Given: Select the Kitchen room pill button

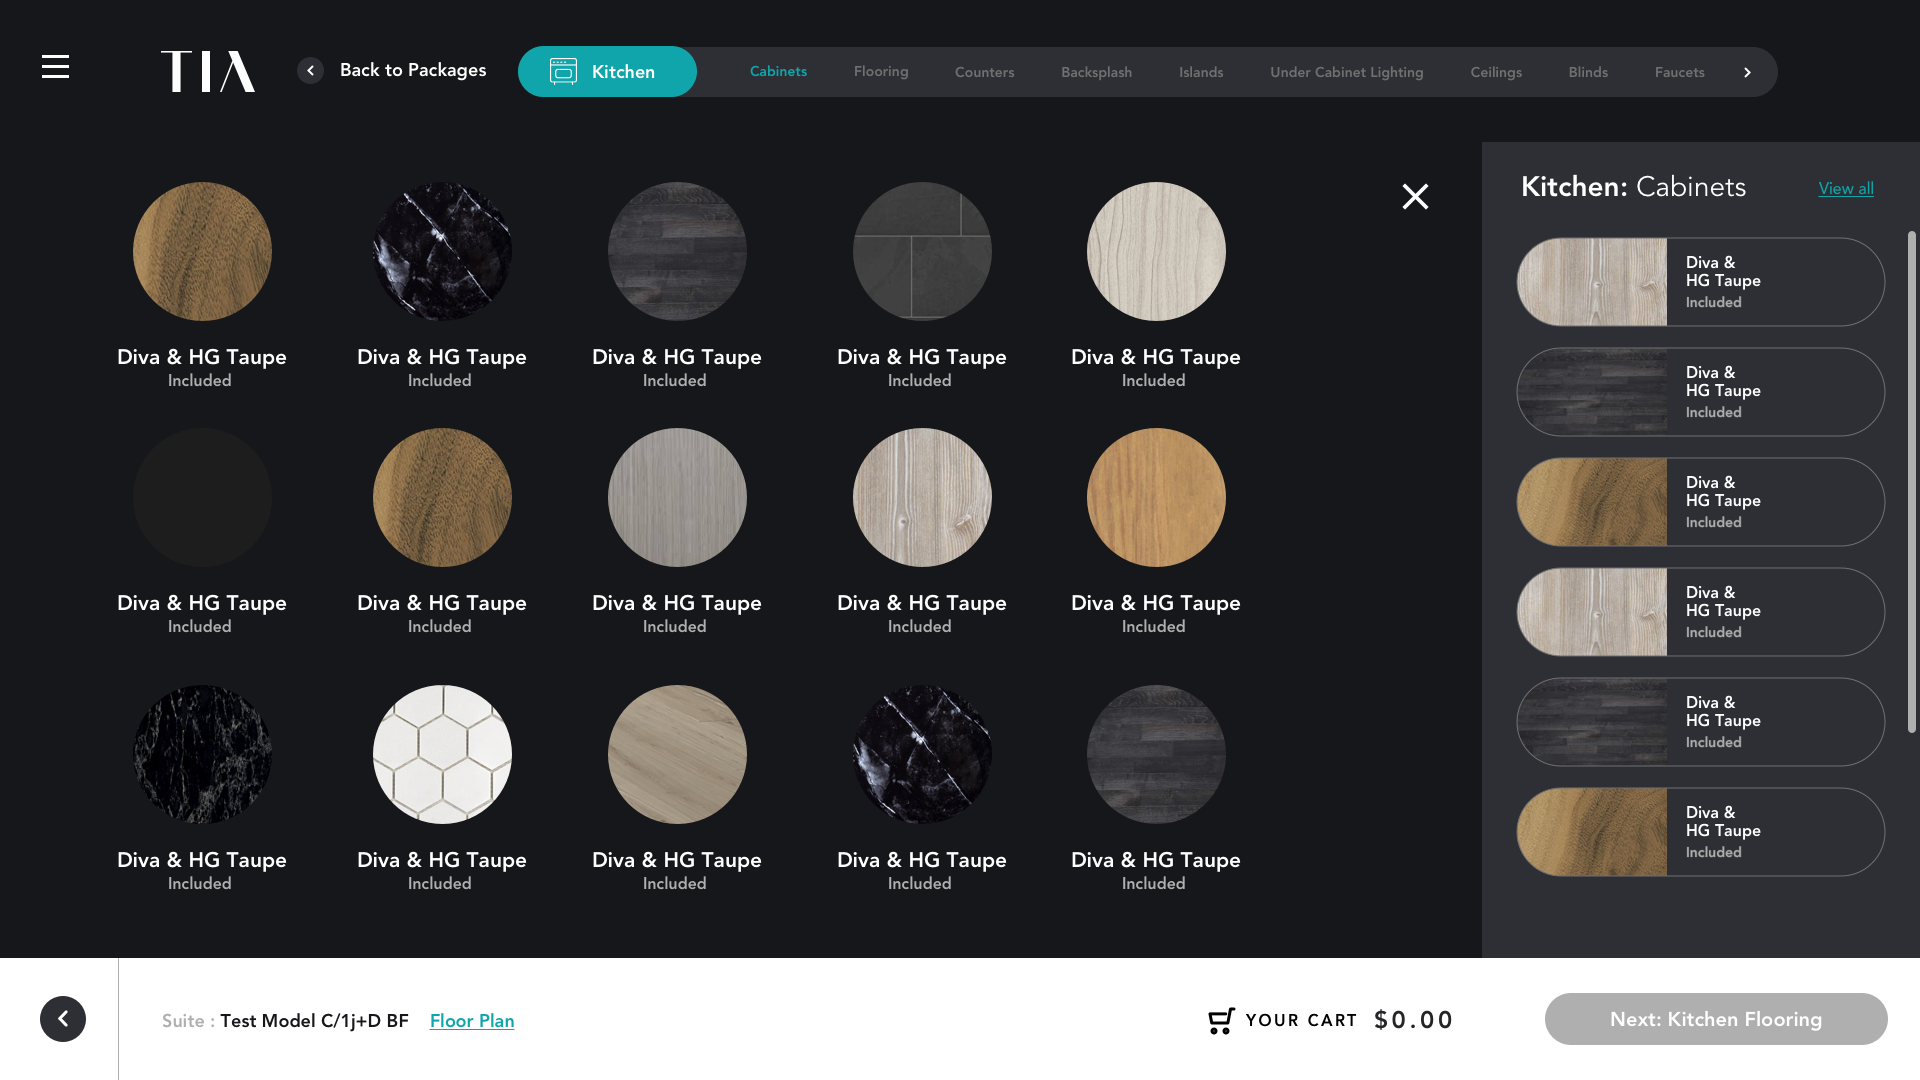Looking at the screenshot, I should (607, 72).
